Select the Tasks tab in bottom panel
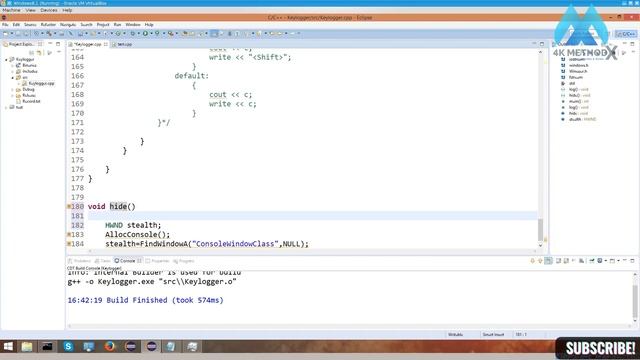This screenshot has width=640, height=360. (102, 261)
